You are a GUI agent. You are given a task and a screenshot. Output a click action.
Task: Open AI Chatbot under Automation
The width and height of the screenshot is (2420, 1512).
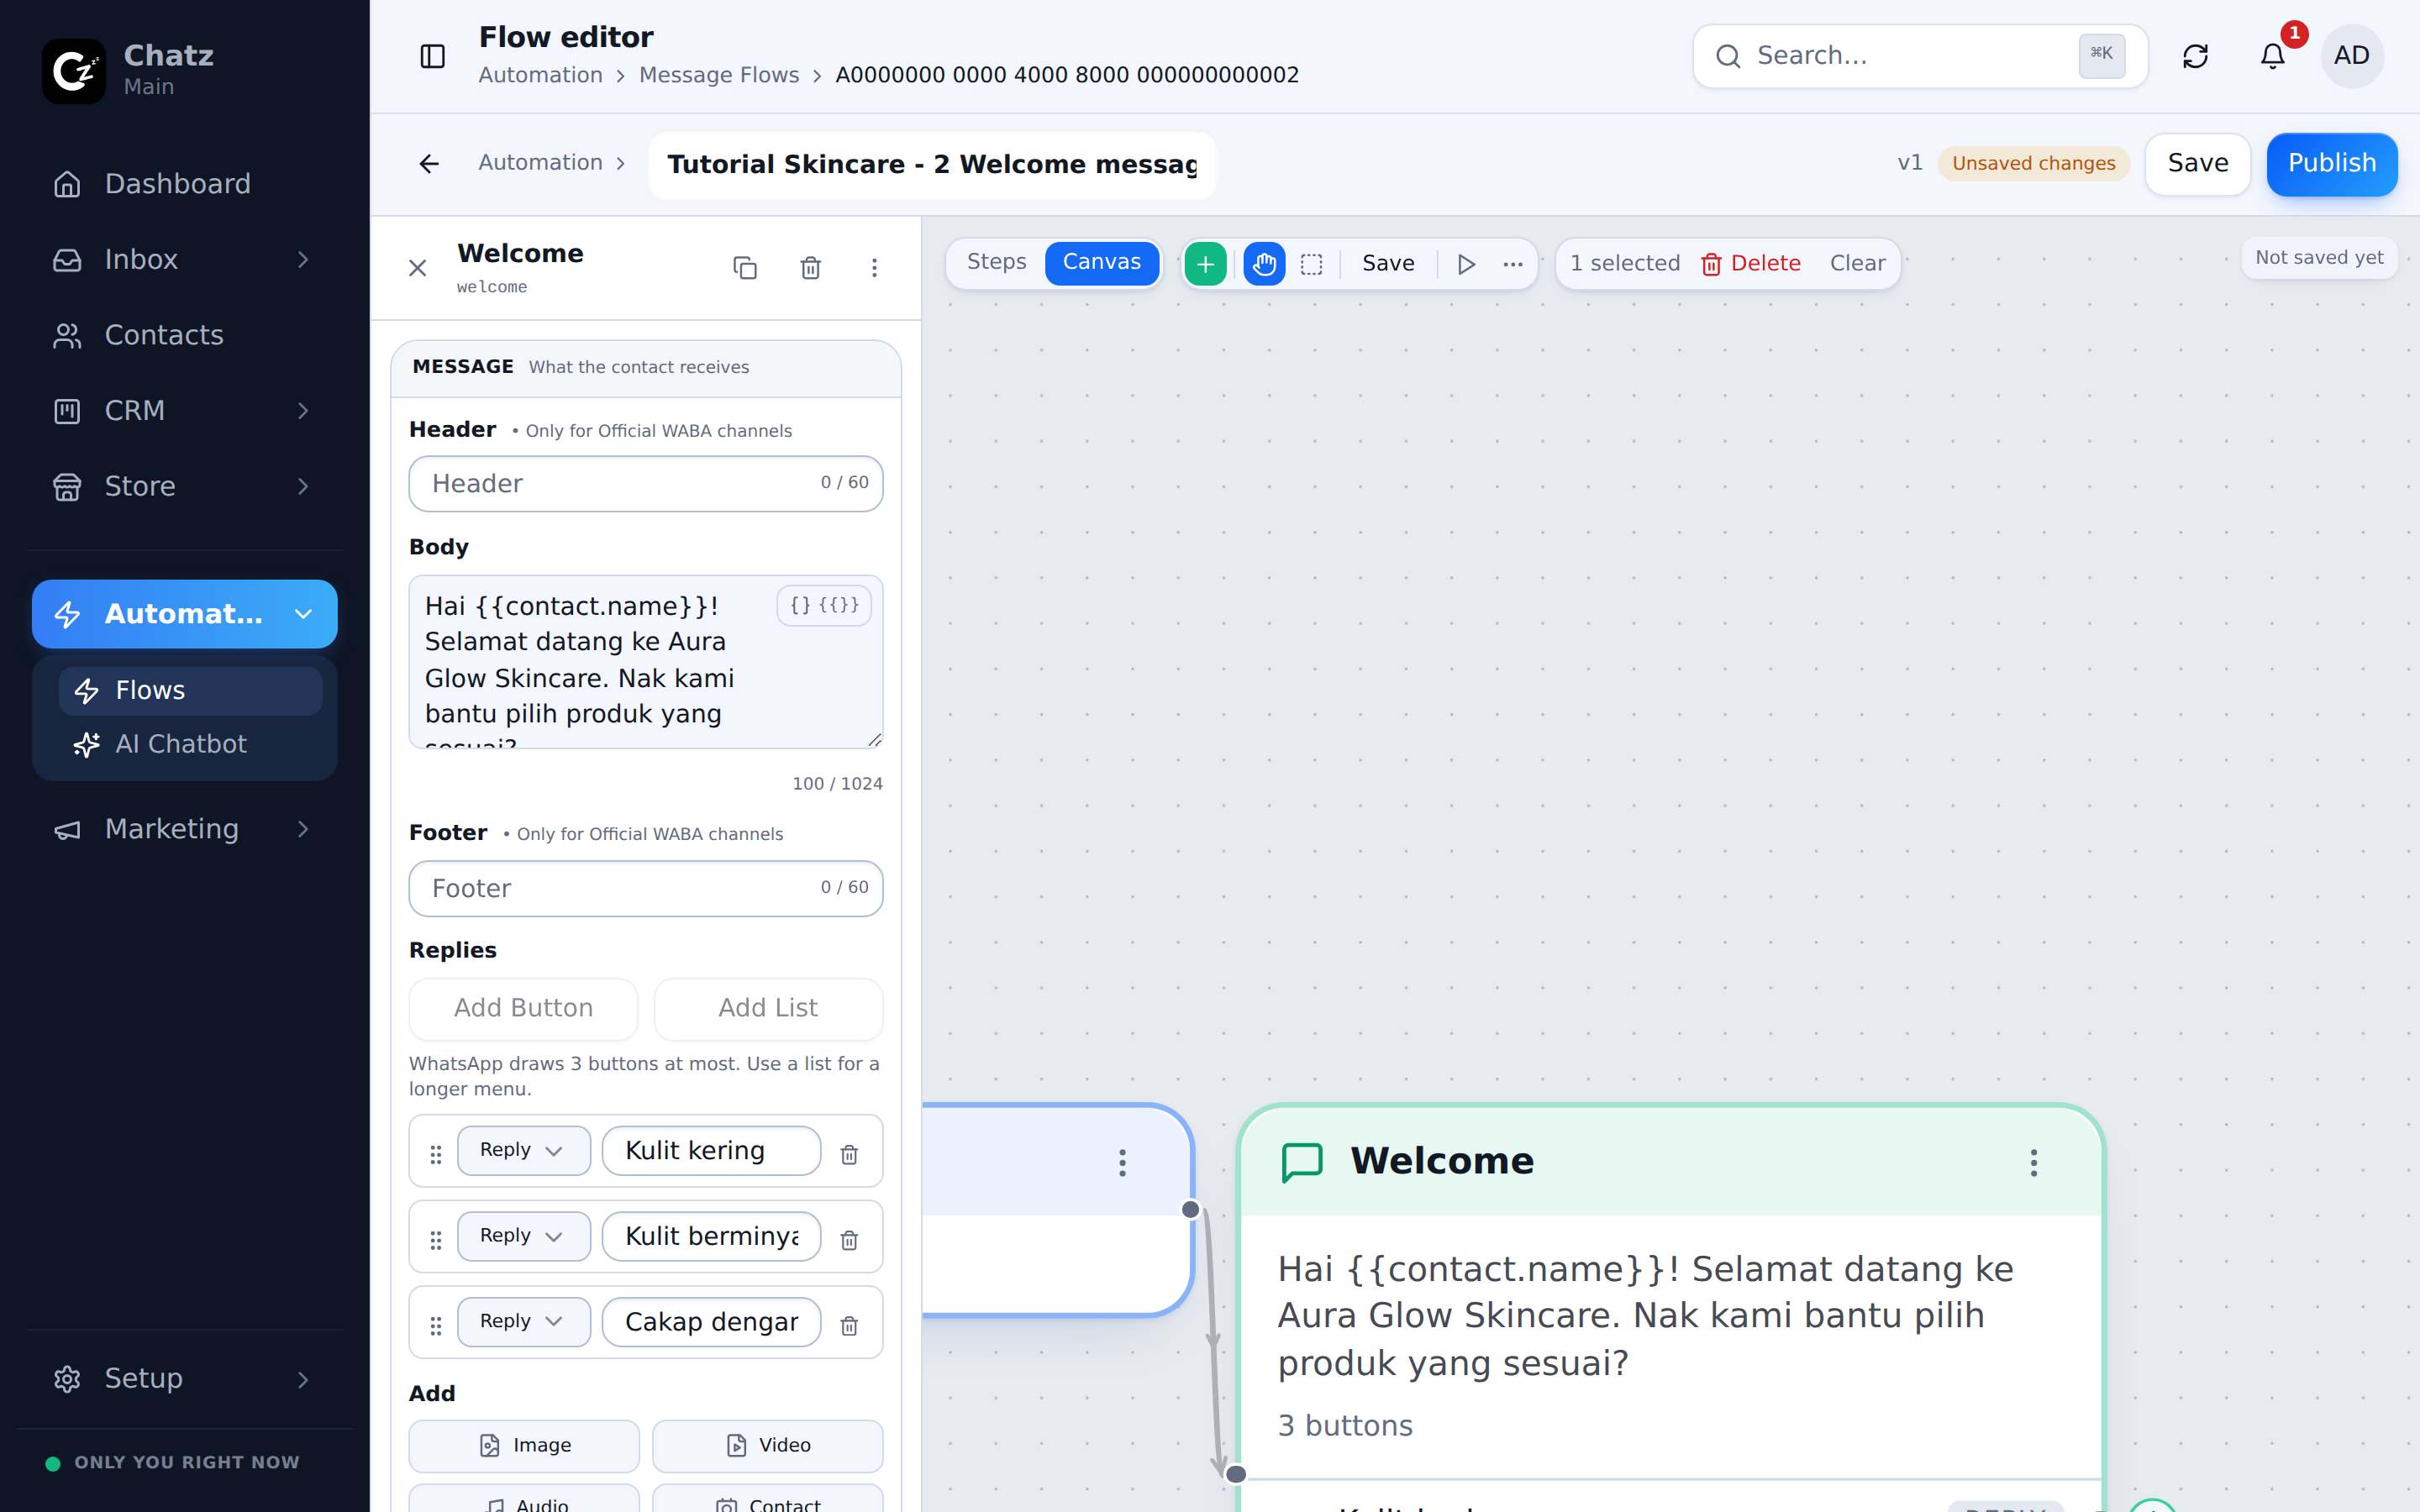(190, 744)
